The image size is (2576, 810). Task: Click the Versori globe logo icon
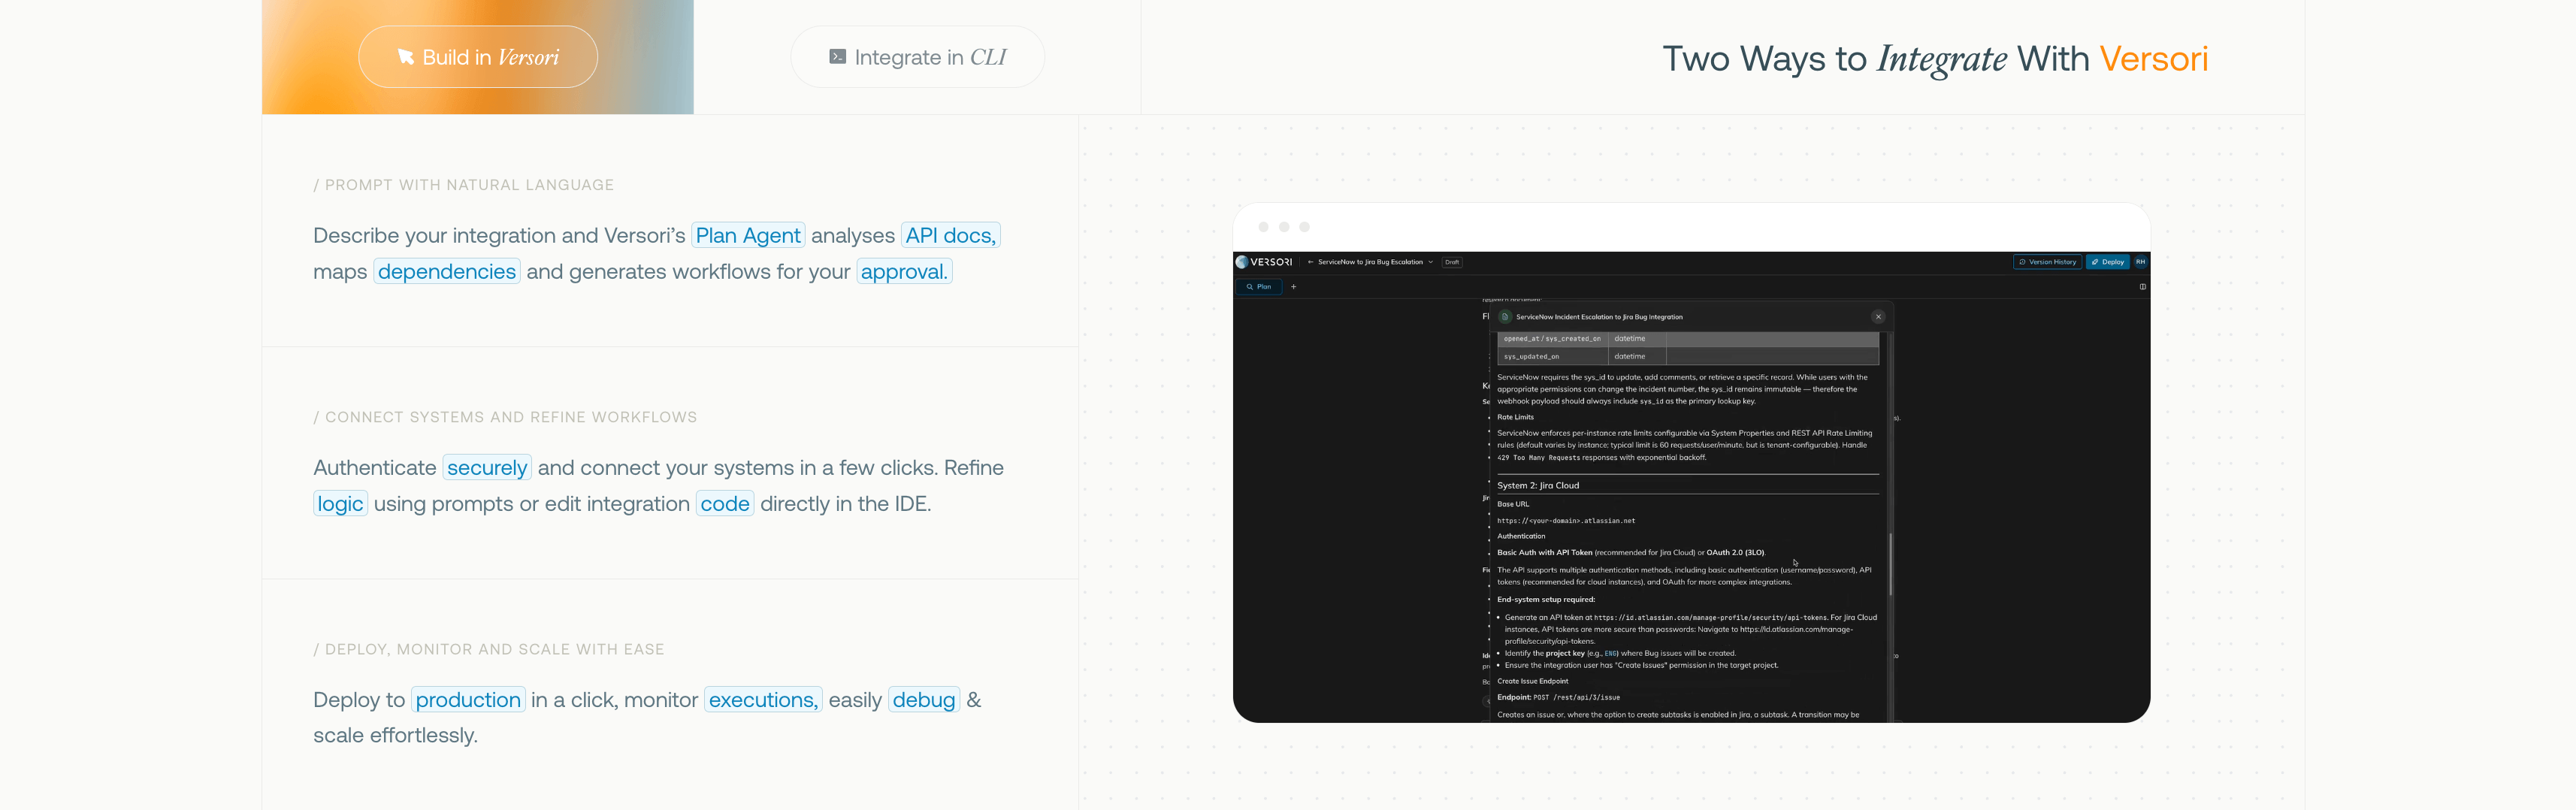(1242, 262)
